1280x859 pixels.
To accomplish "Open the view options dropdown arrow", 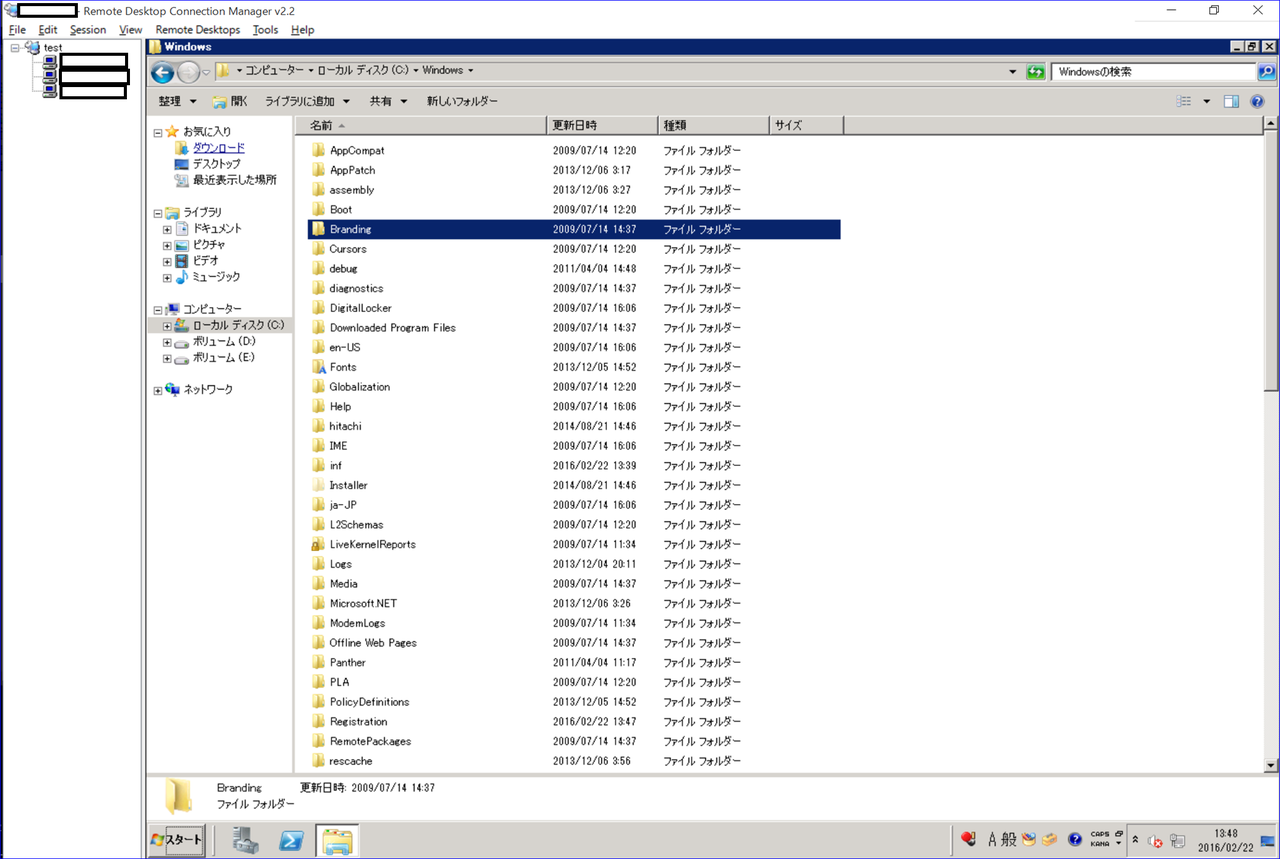I will click(x=1206, y=102).
